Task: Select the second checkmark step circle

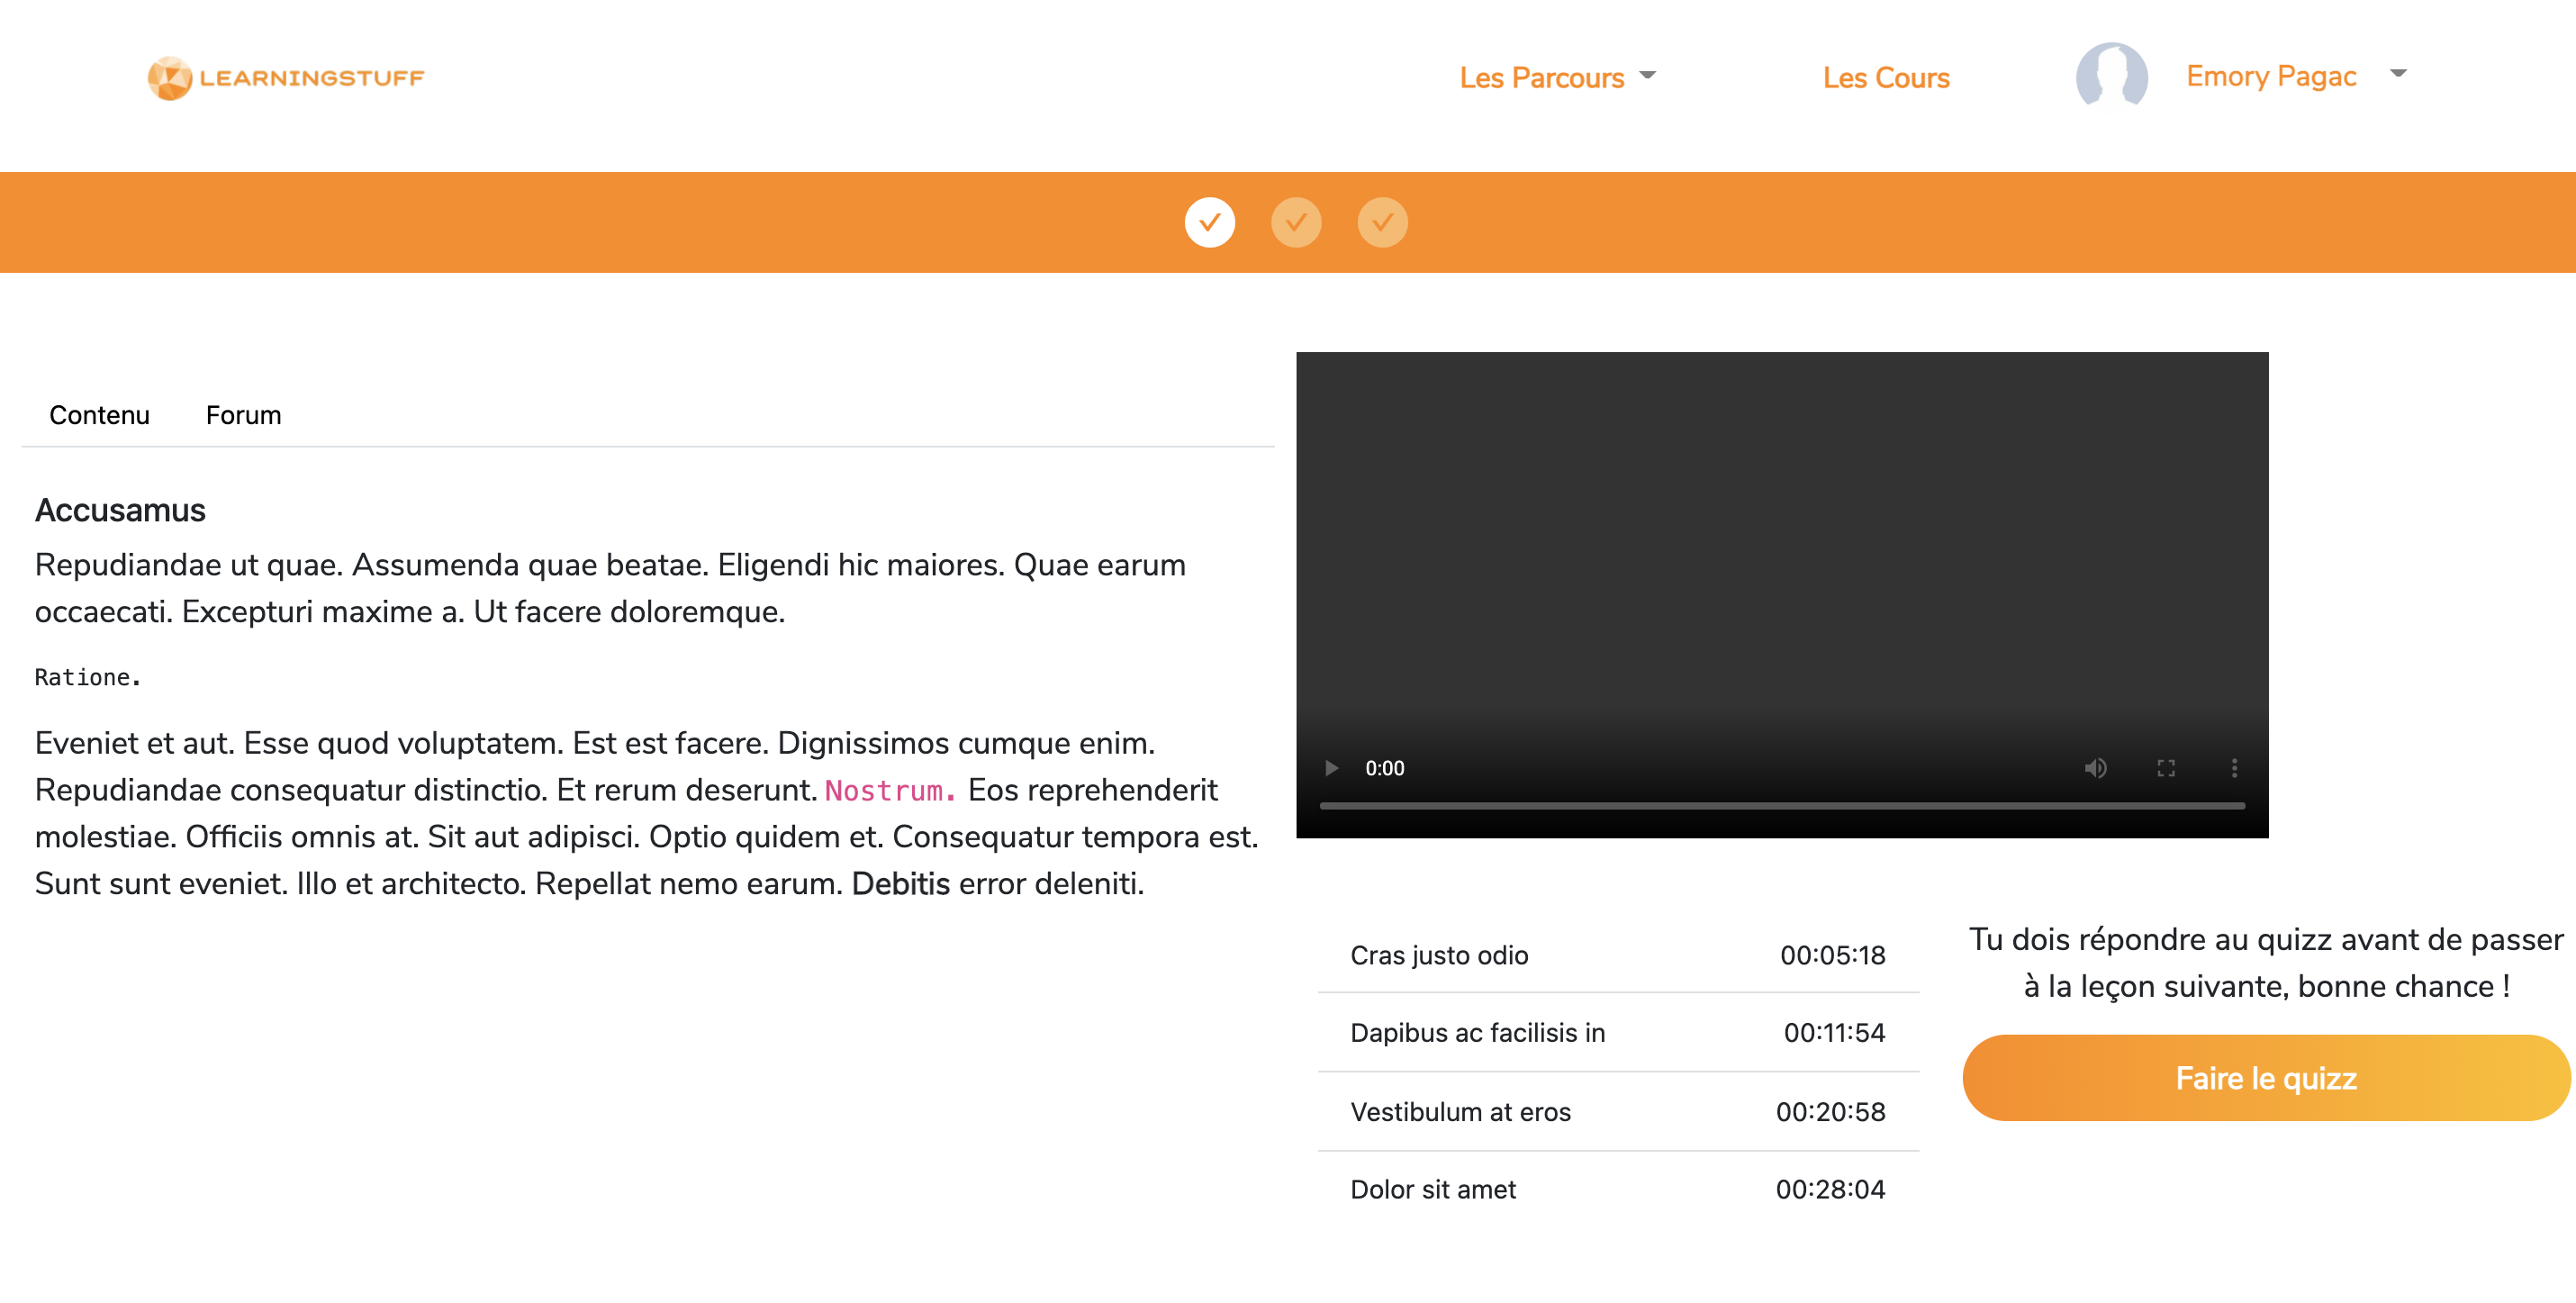Action: (1296, 222)
